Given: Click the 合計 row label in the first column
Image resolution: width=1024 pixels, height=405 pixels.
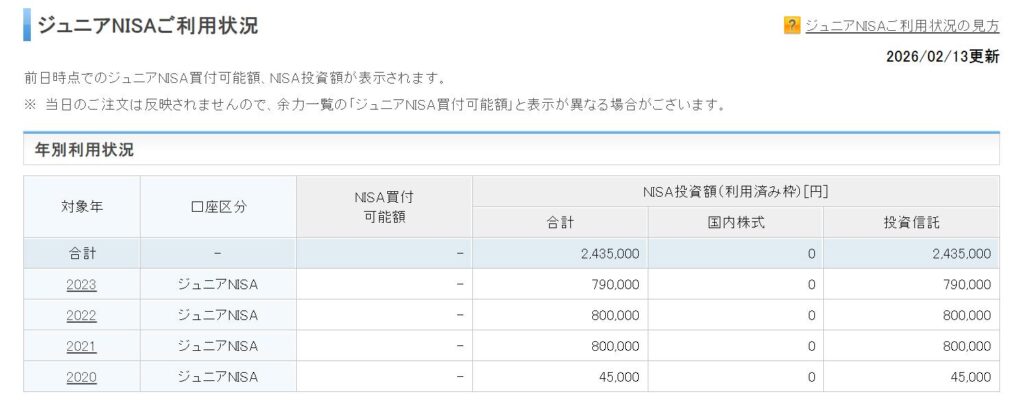Looking at the screenshot, I should pyautogui.click(x=81, y=254).
